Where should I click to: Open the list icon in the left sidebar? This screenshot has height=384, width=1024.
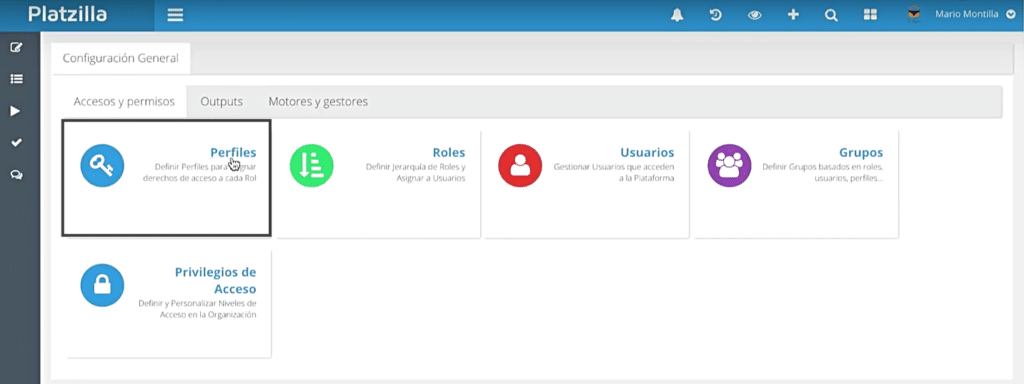tap(17, 79)
